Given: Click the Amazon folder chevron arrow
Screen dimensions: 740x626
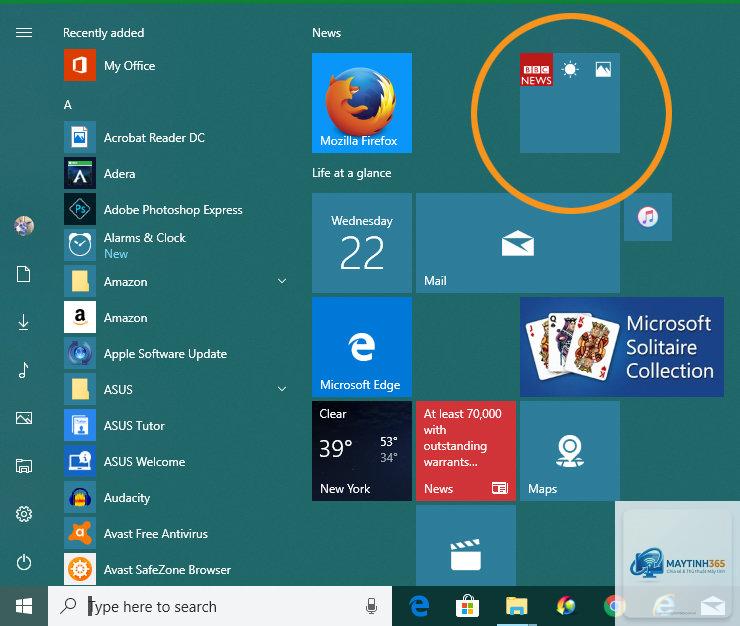Looking at the screenshot, I should coord(282,281).
